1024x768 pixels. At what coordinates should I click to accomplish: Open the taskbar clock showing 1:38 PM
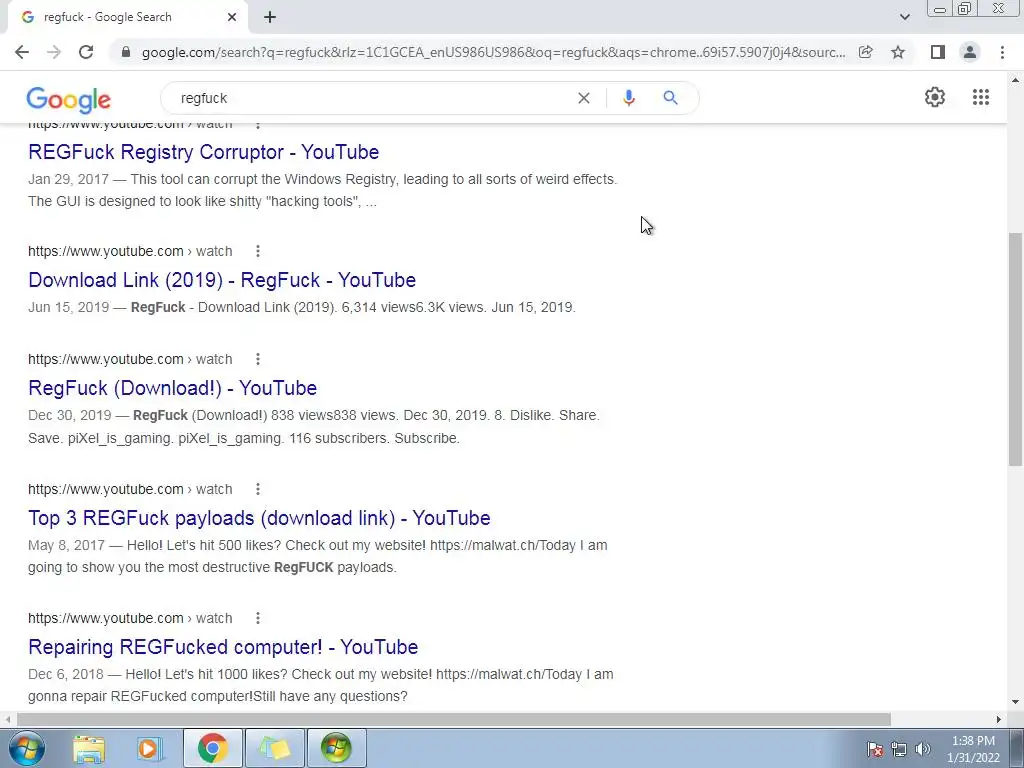pos(973,749)
